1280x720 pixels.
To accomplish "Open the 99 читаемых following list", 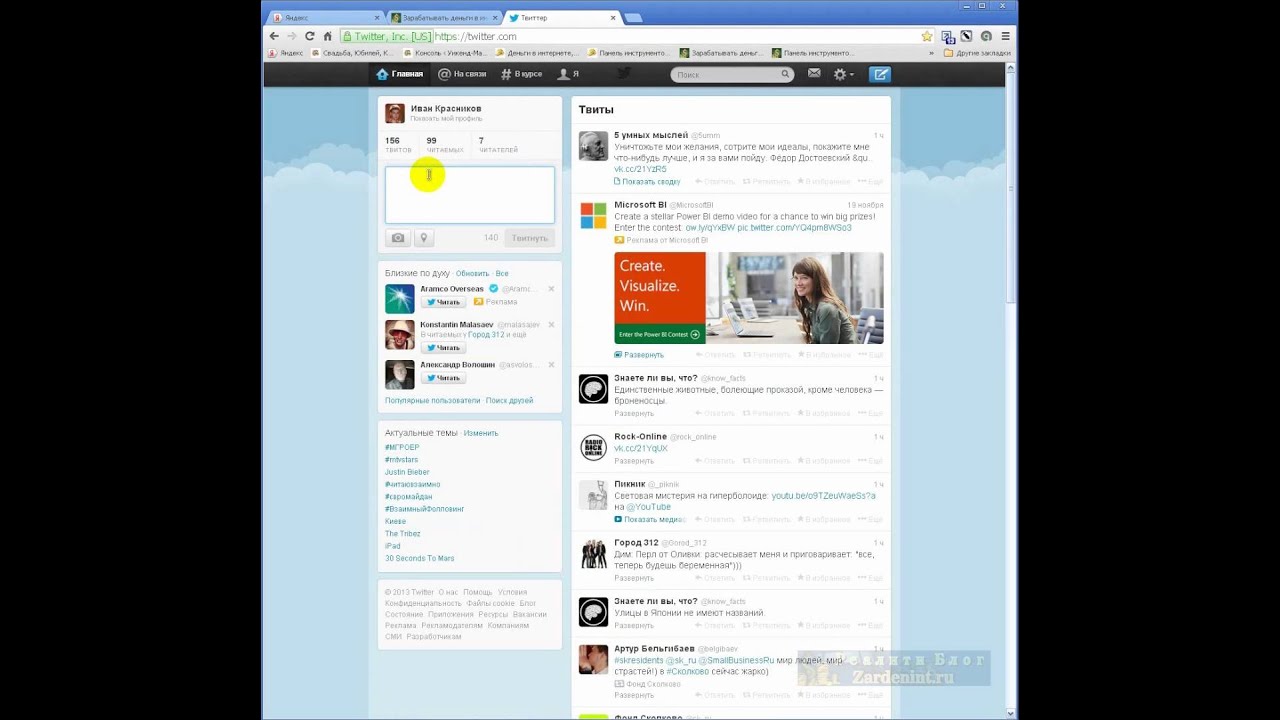I will tap(444, 145).
